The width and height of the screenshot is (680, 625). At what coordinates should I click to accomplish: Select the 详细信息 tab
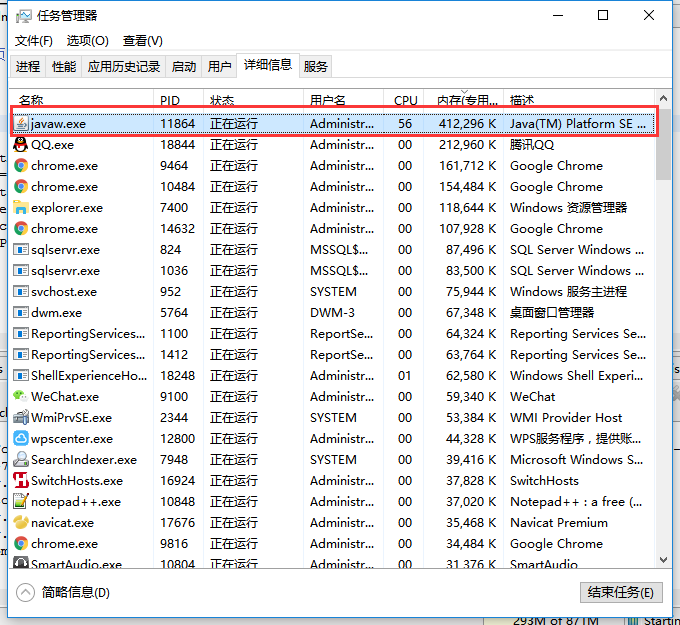point(268,65)
